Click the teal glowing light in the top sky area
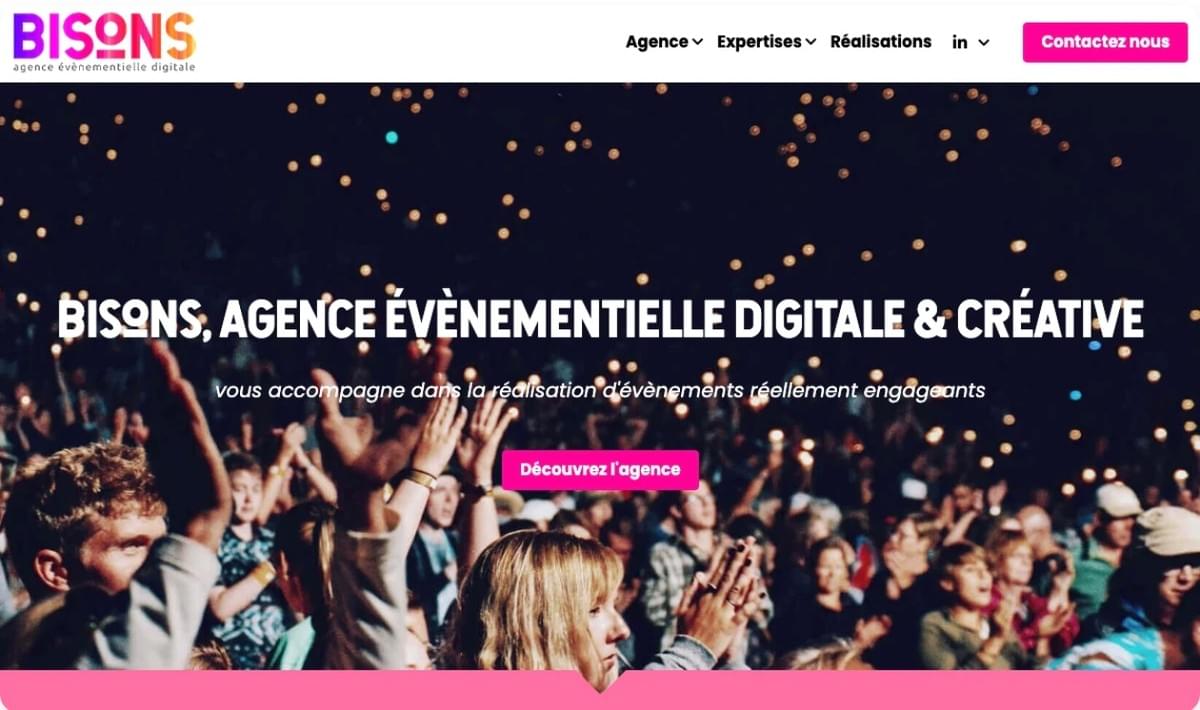The width and height of the screenshot is (1200, 710). tap(391, 137)
